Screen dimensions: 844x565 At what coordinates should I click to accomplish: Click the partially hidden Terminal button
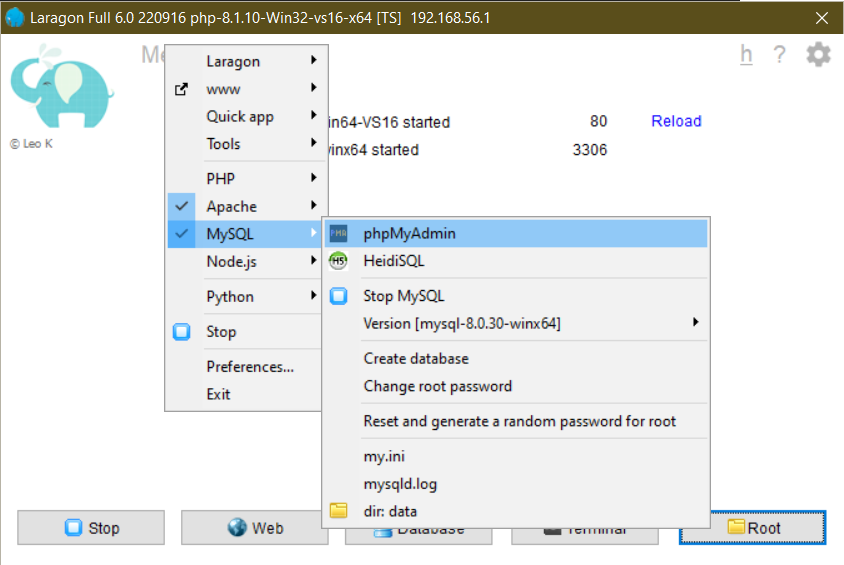tap(585, 536)
